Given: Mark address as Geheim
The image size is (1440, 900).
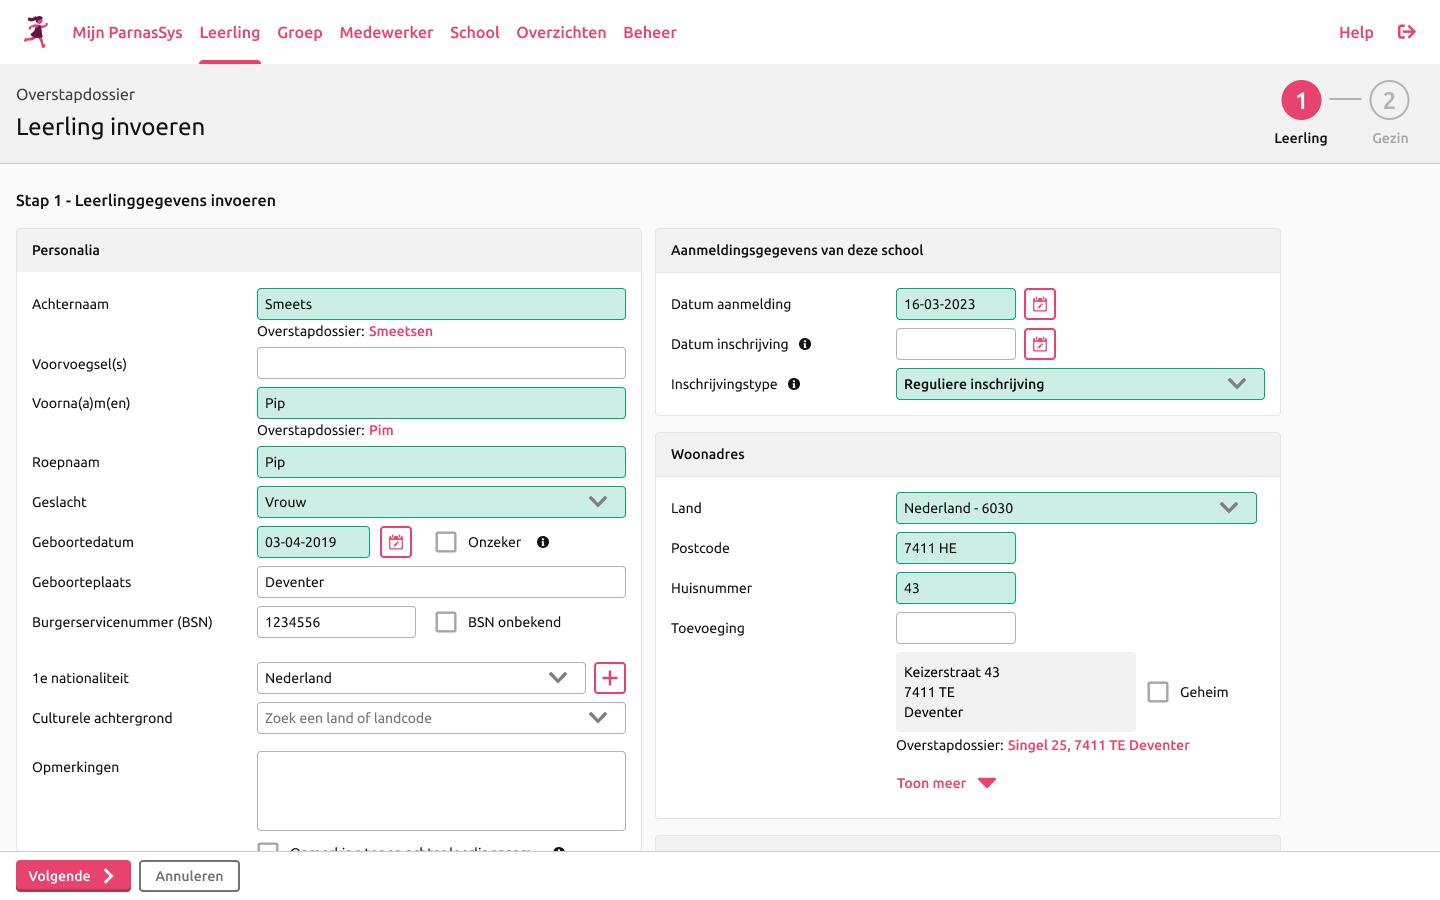Looking at the screenshot, I should tap(1158, 692).
